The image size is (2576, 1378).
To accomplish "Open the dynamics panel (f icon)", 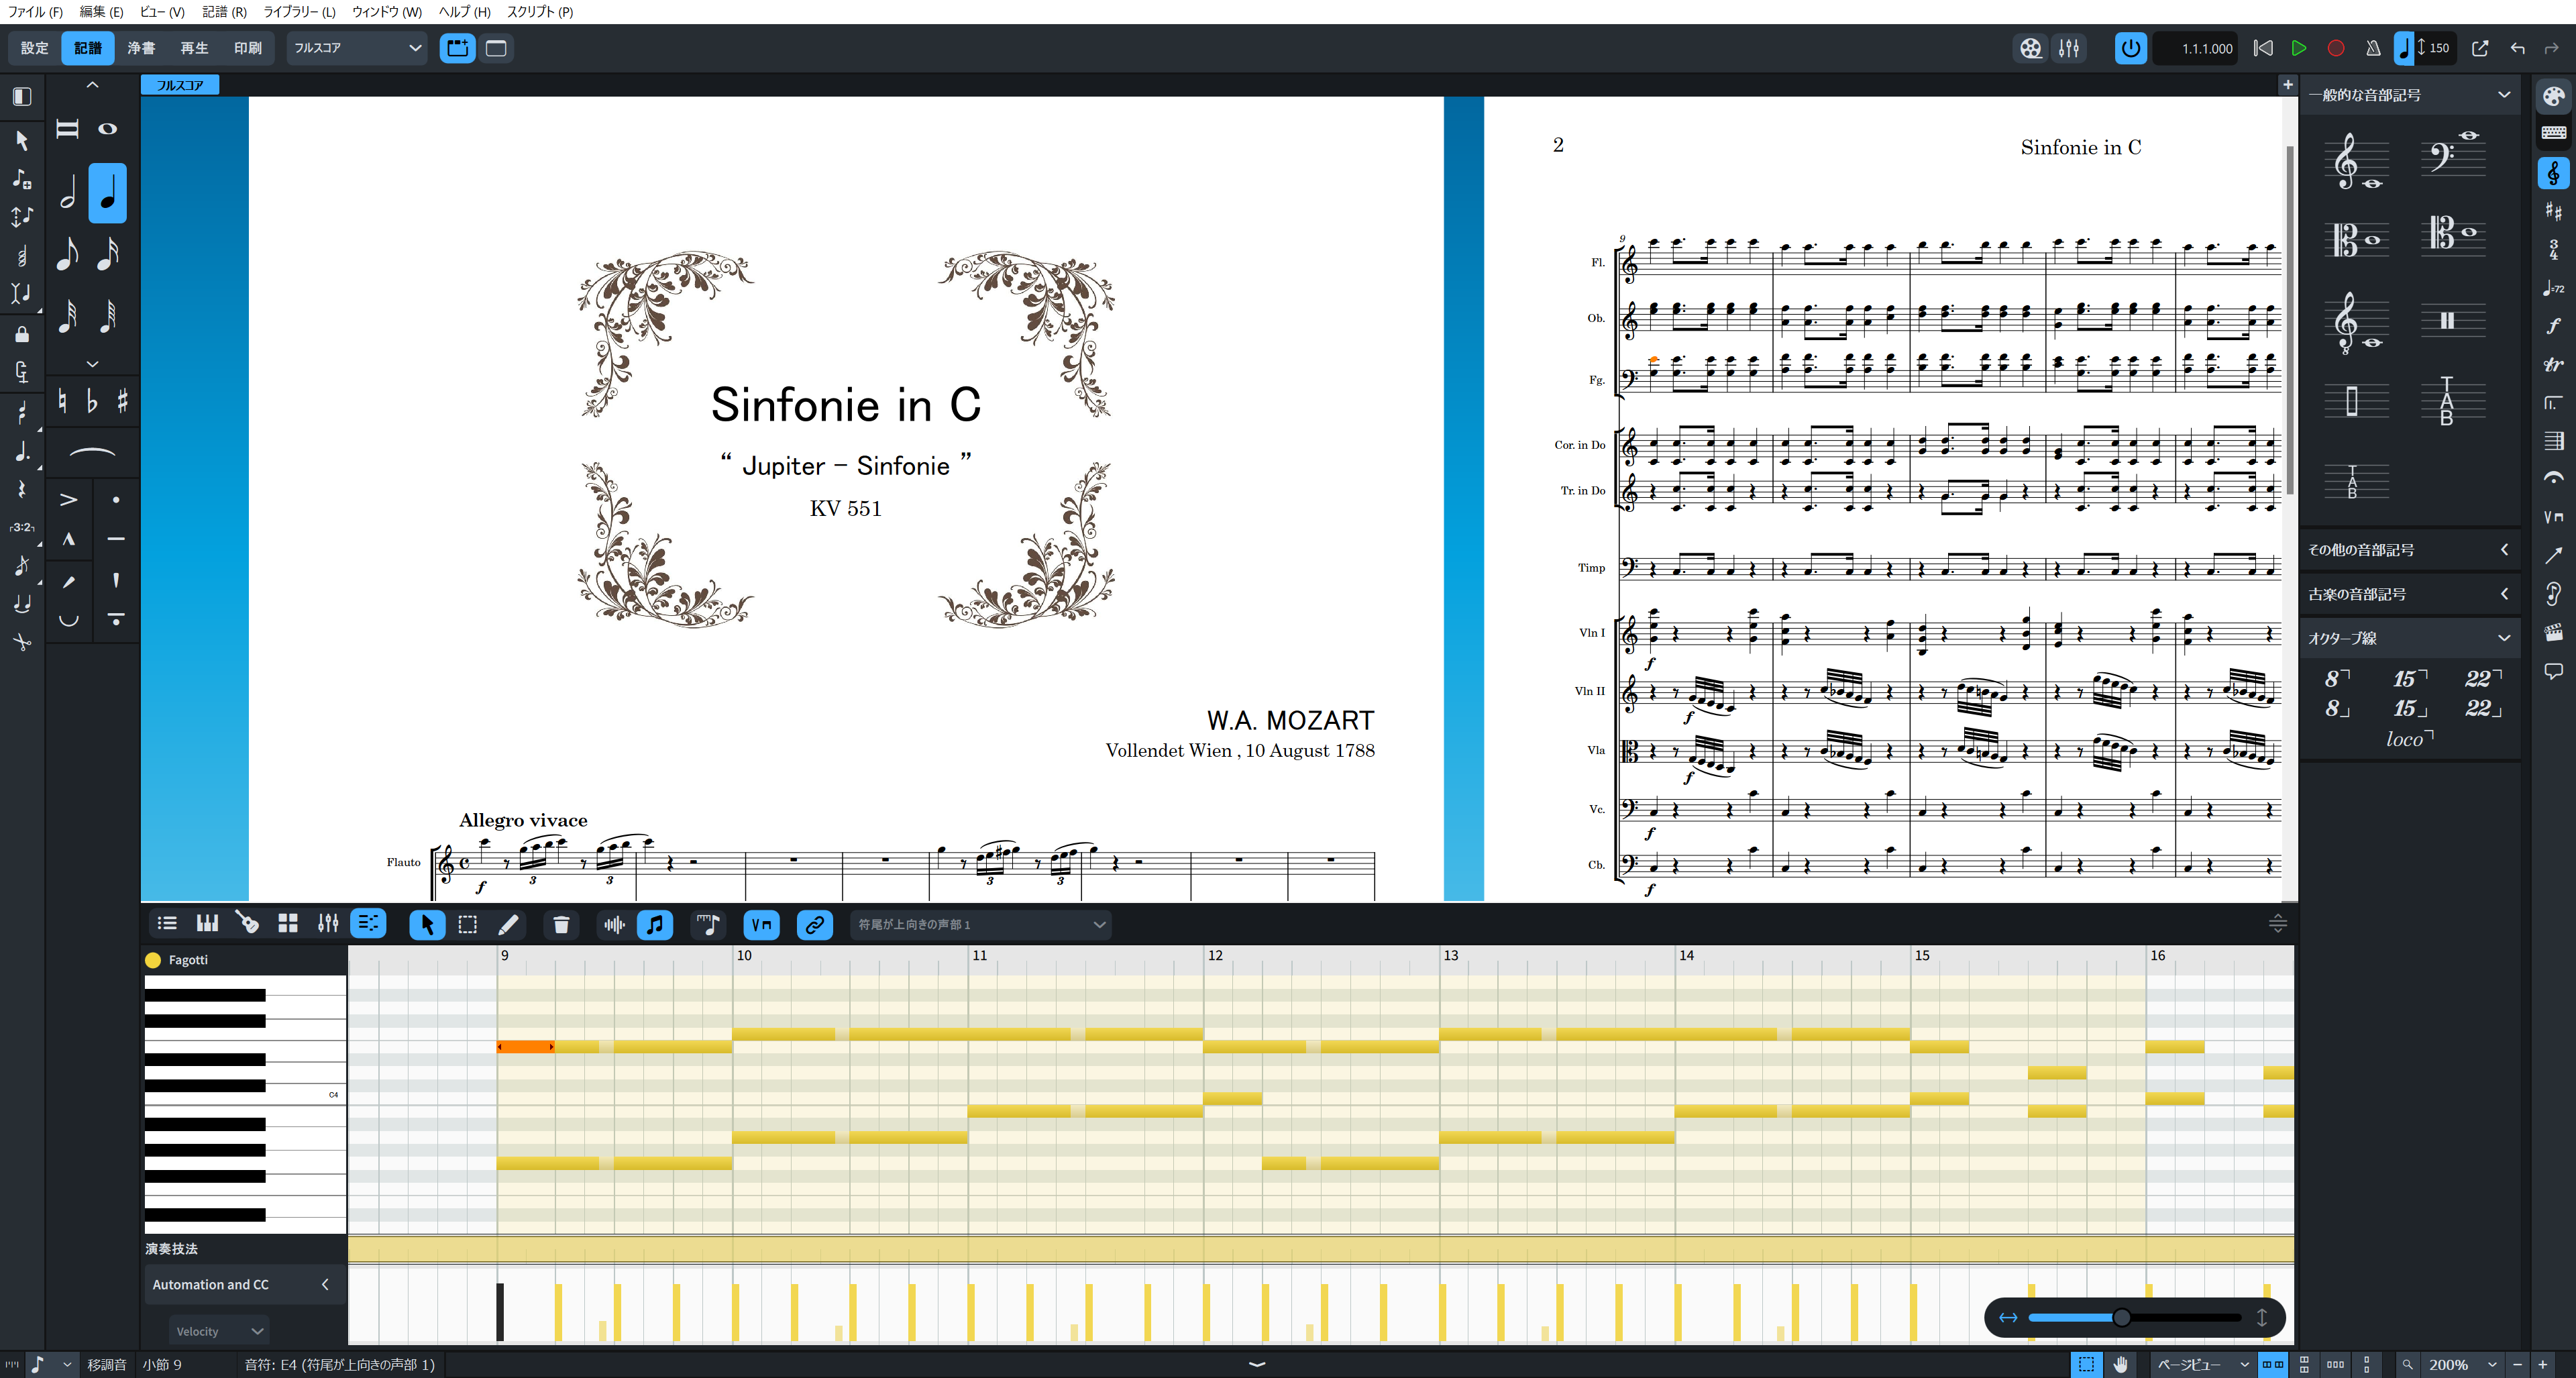I will (2553, 326).
